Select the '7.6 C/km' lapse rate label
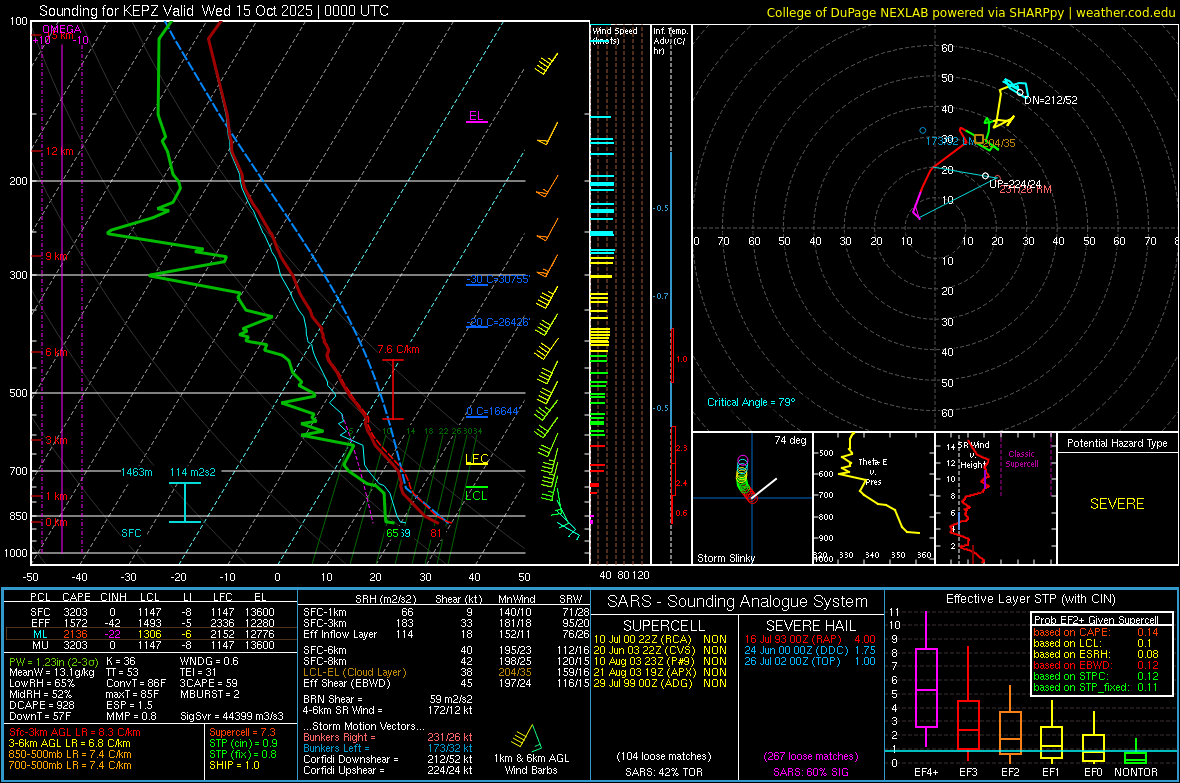Screen dimensions: 1180x783 pyautogui.click(x=398, y=349)
